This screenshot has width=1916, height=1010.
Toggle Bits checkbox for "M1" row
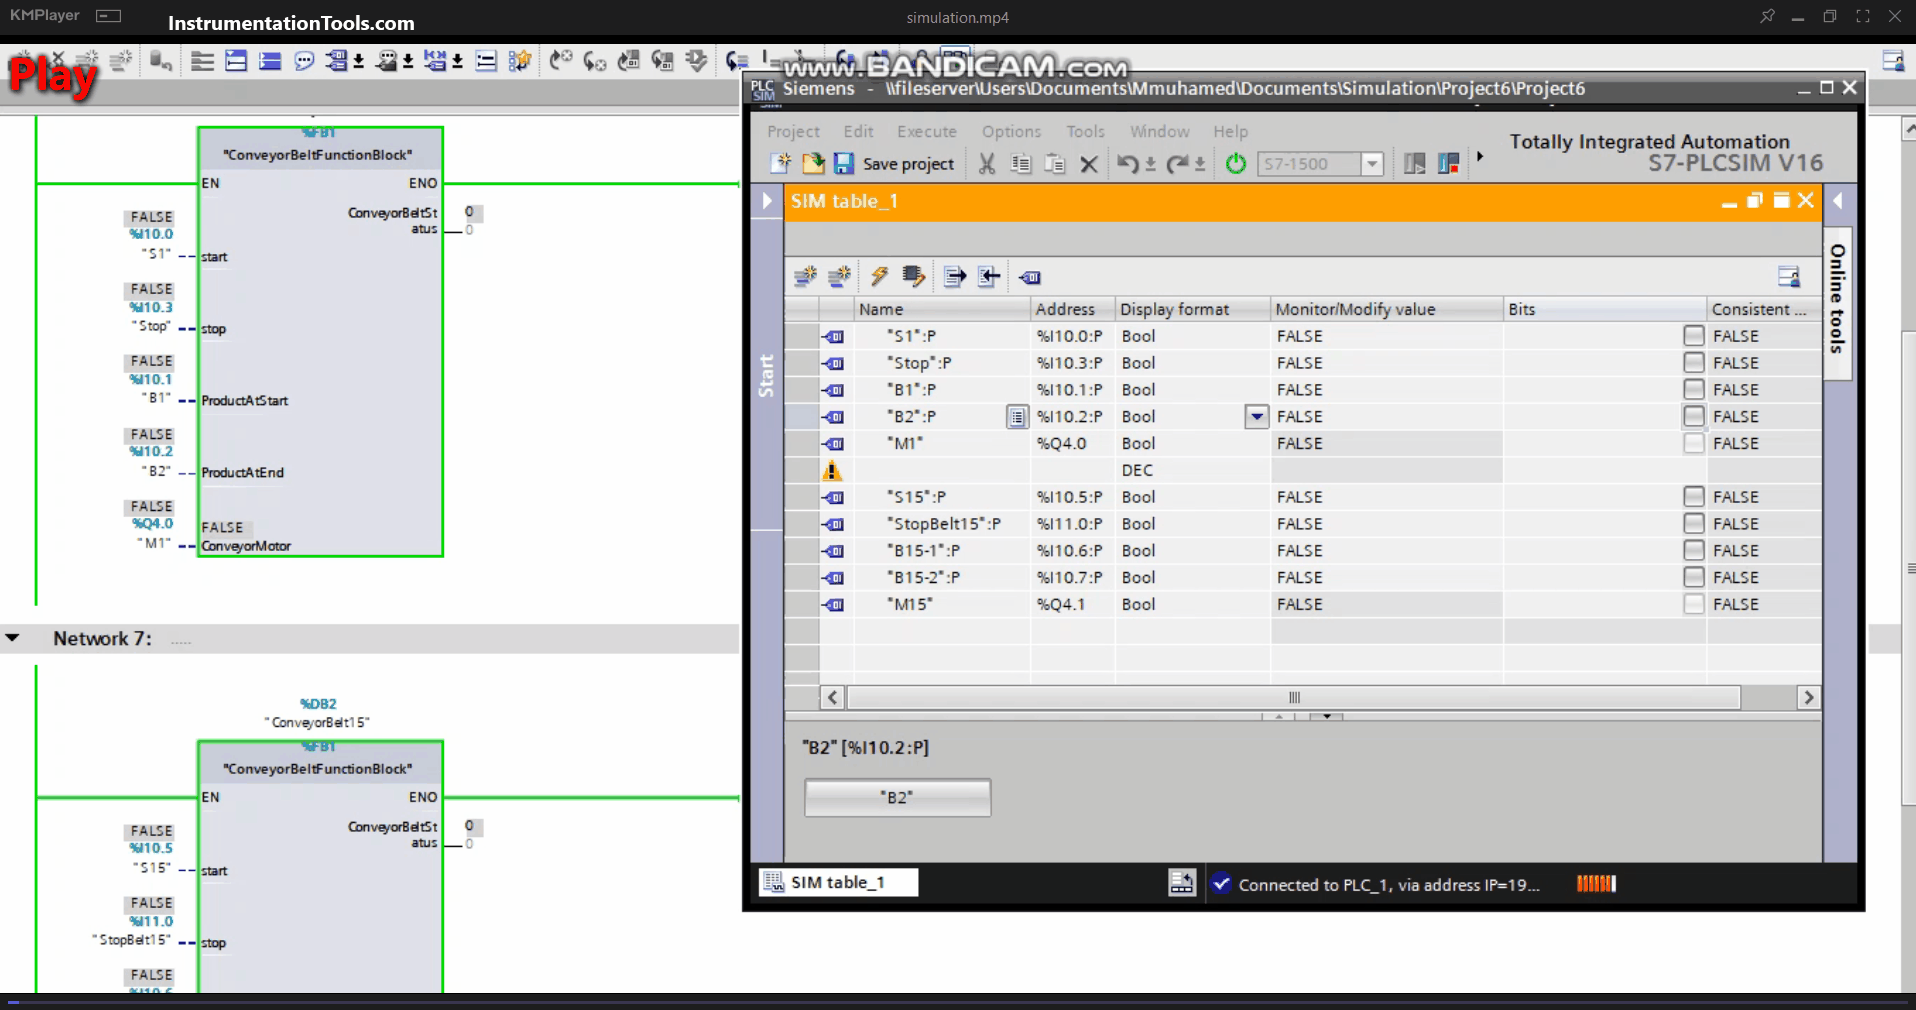coord(1693,443)
